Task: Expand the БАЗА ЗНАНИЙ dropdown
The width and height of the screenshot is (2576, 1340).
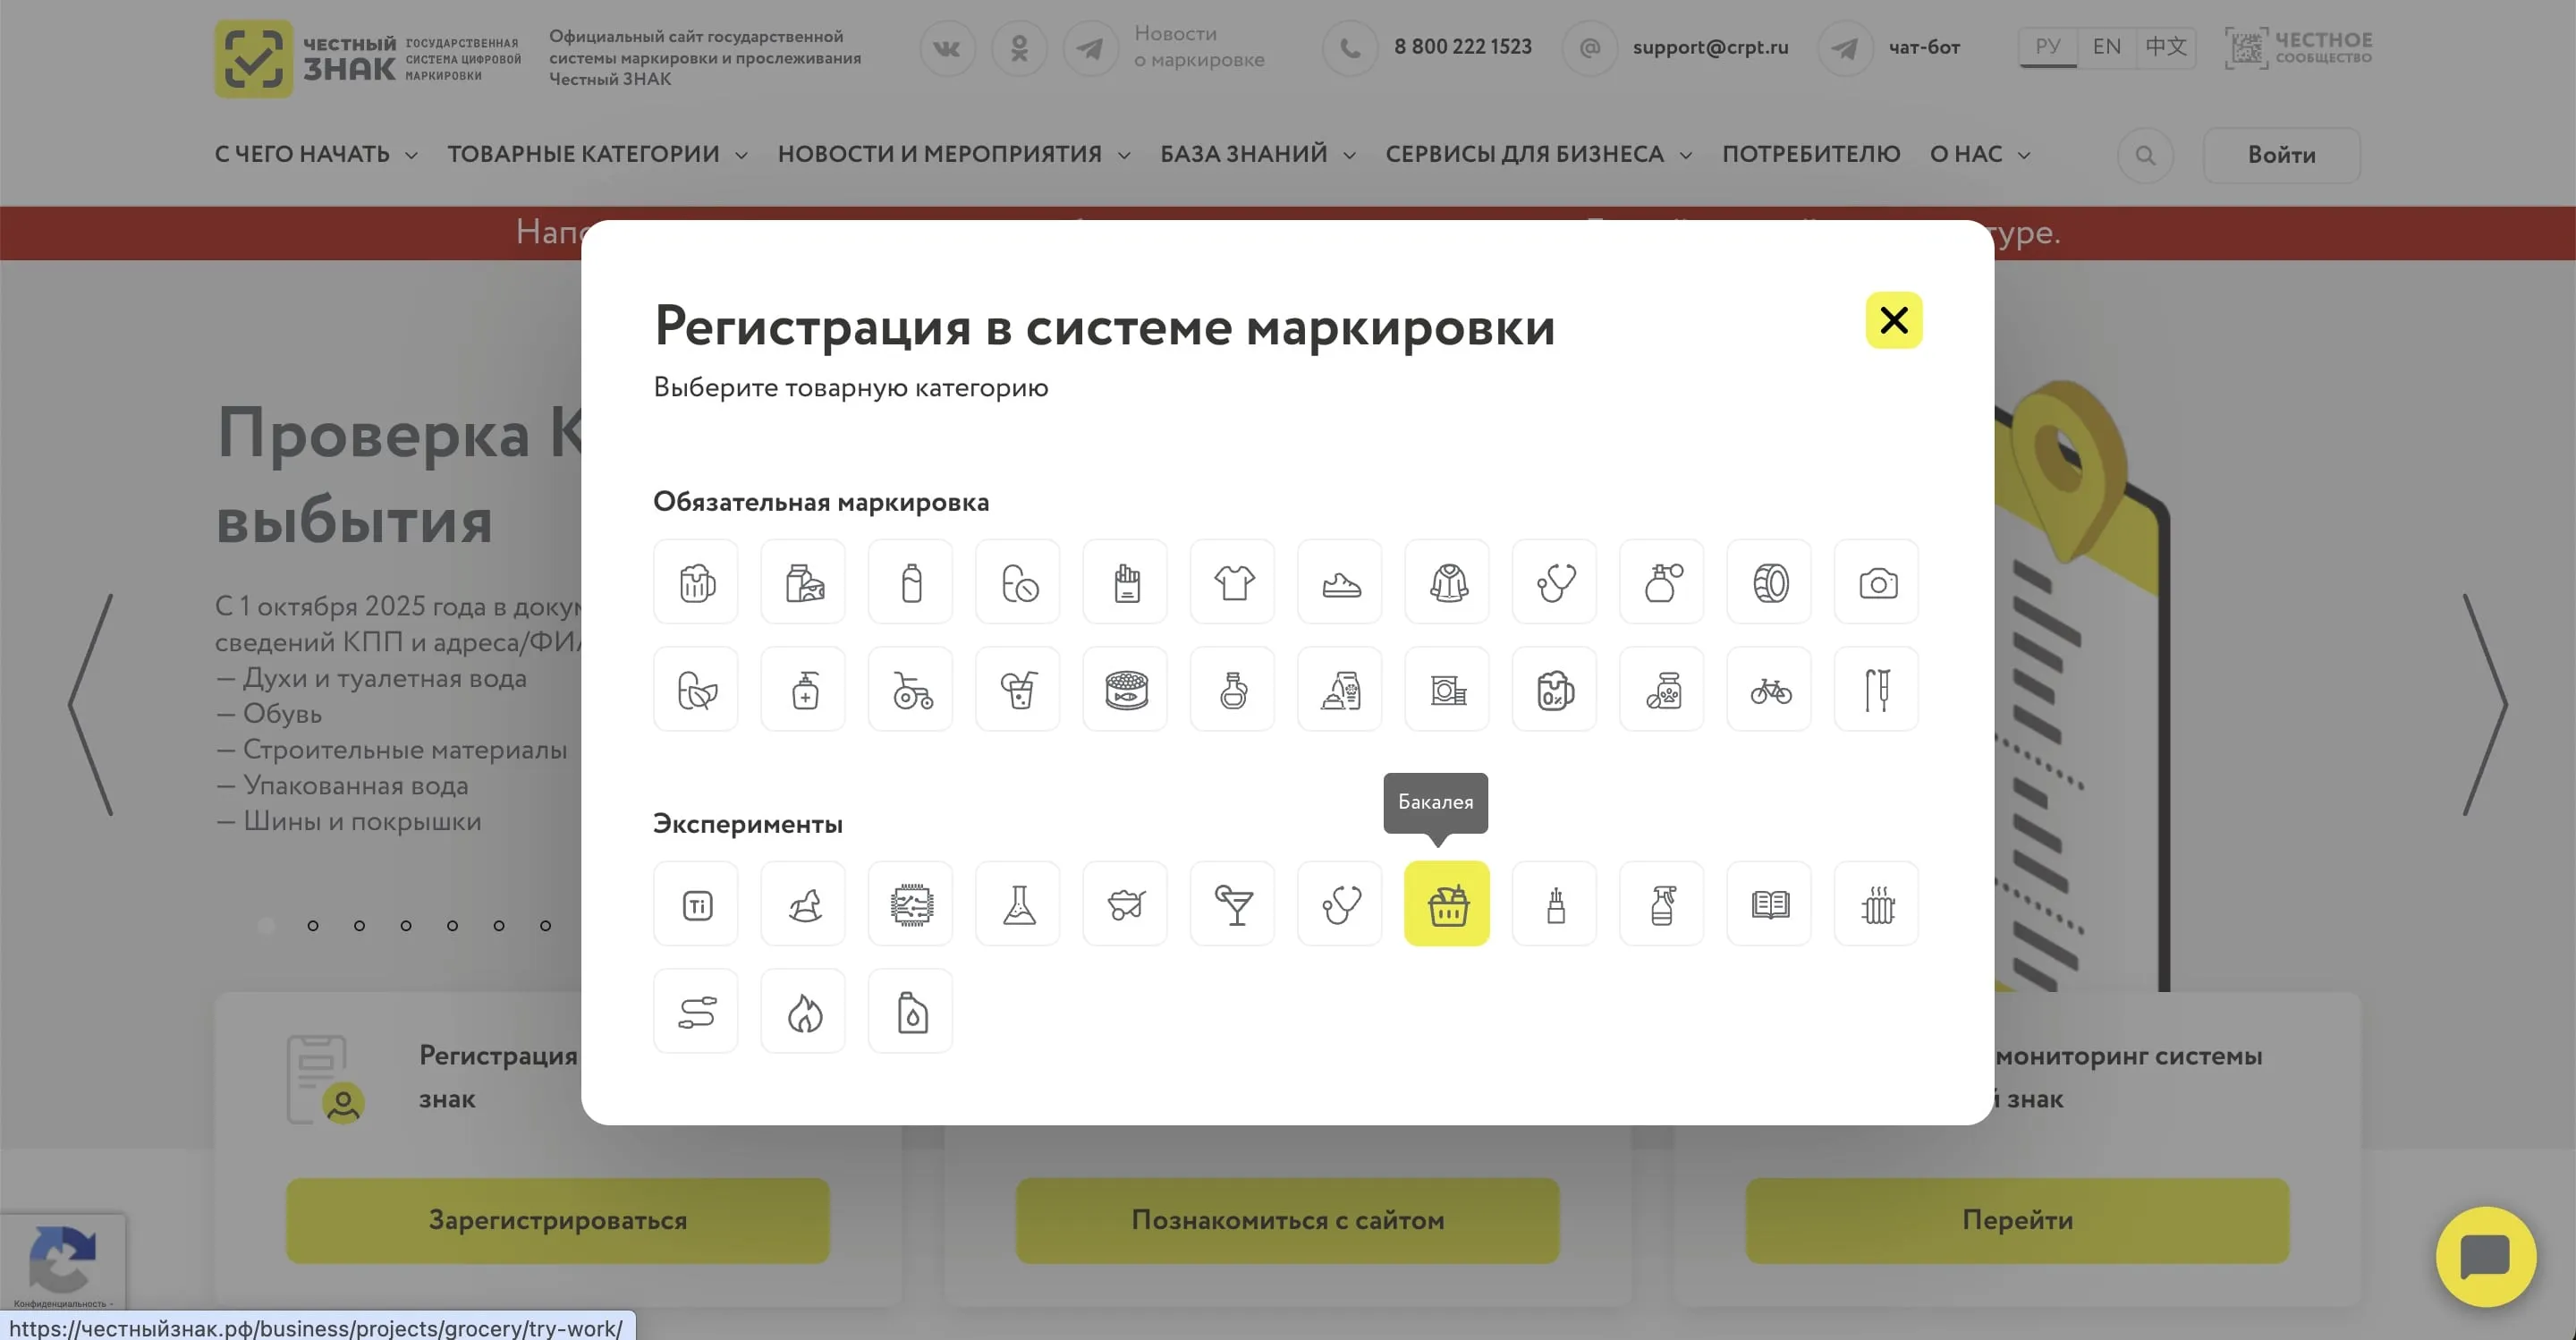Action: [1257, 154]
